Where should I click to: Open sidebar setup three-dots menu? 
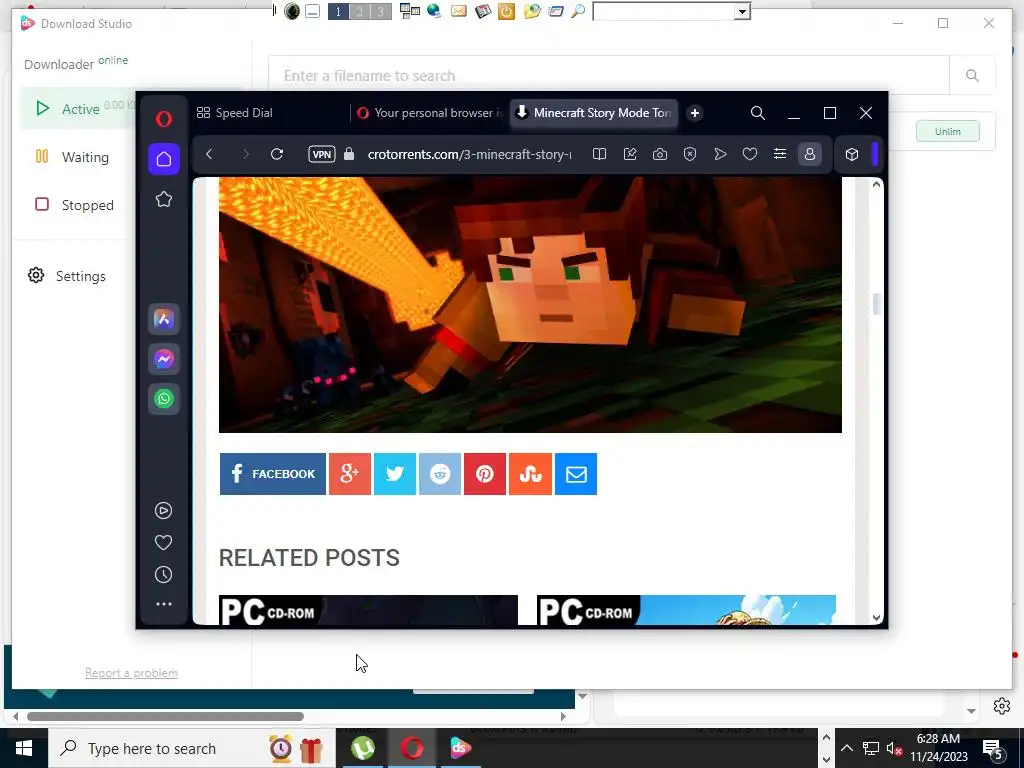coord(164,604)
